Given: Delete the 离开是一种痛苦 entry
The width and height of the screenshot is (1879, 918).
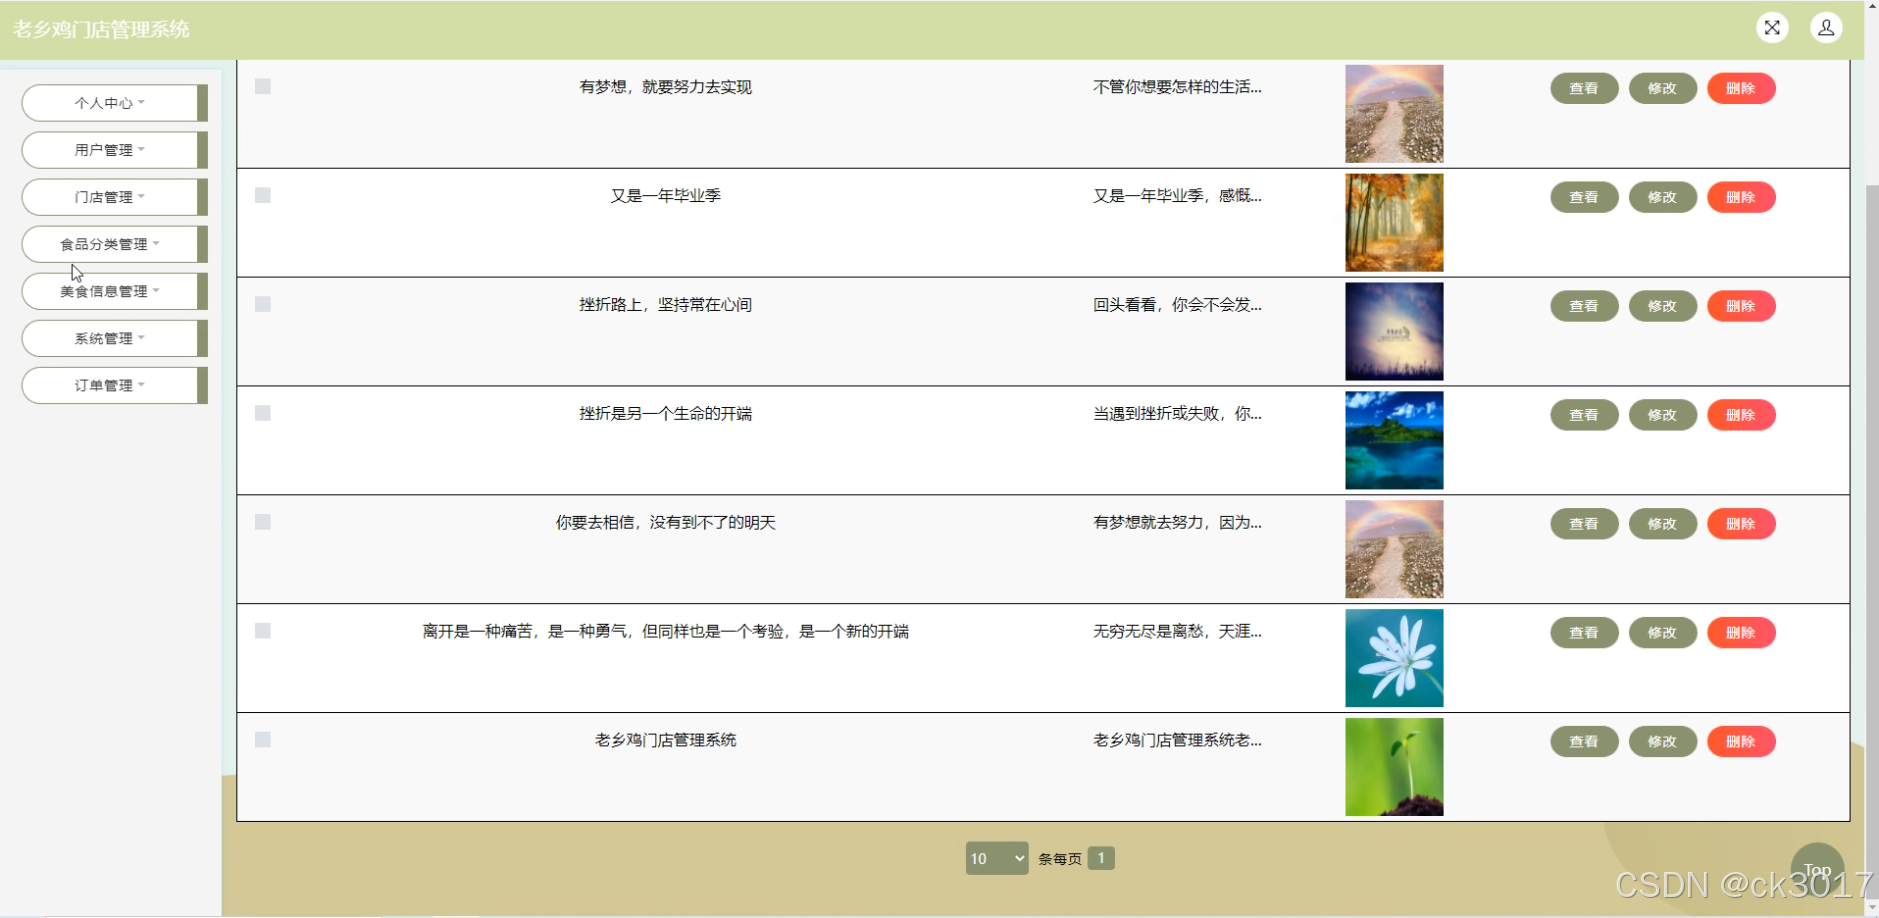Looking at the screenshot, I should coord(1741,633).
